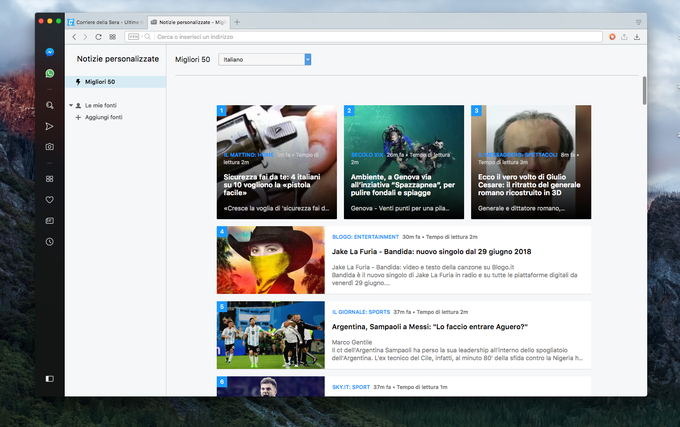
Task: Open Italiano language dropdown
Action: tap(265, 59)
